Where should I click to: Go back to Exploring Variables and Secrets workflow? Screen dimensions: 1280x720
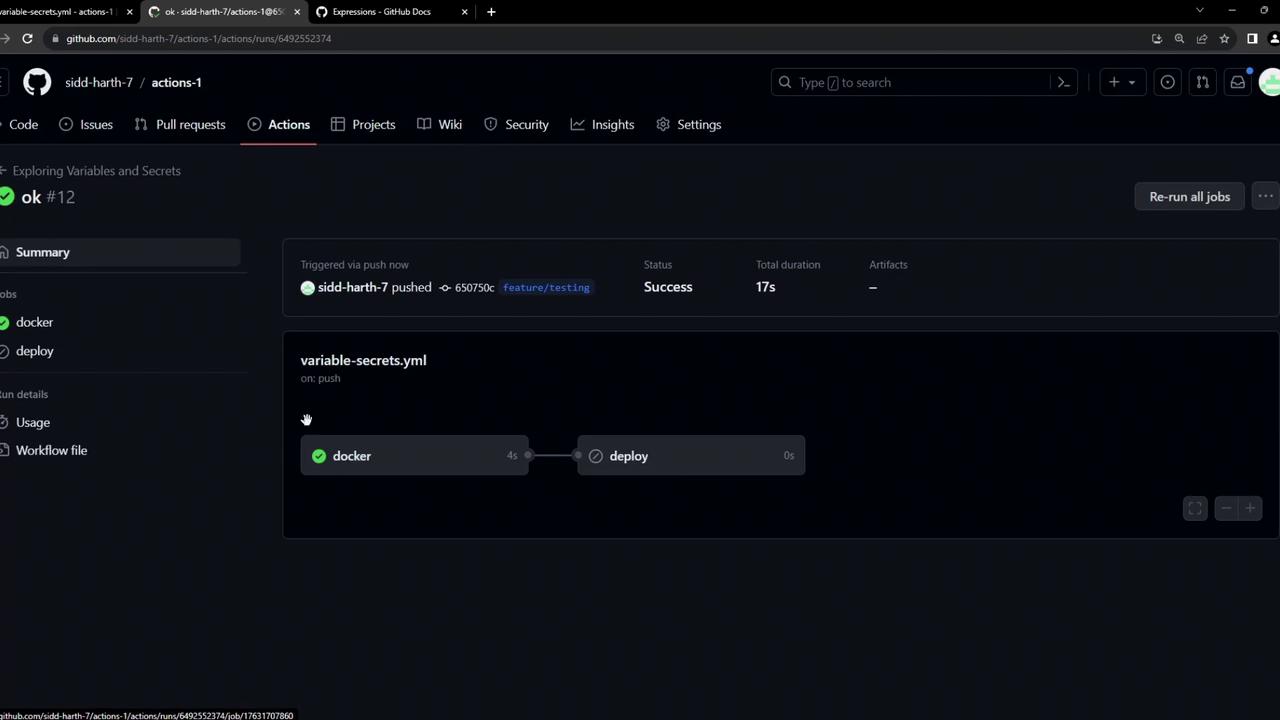96,171
